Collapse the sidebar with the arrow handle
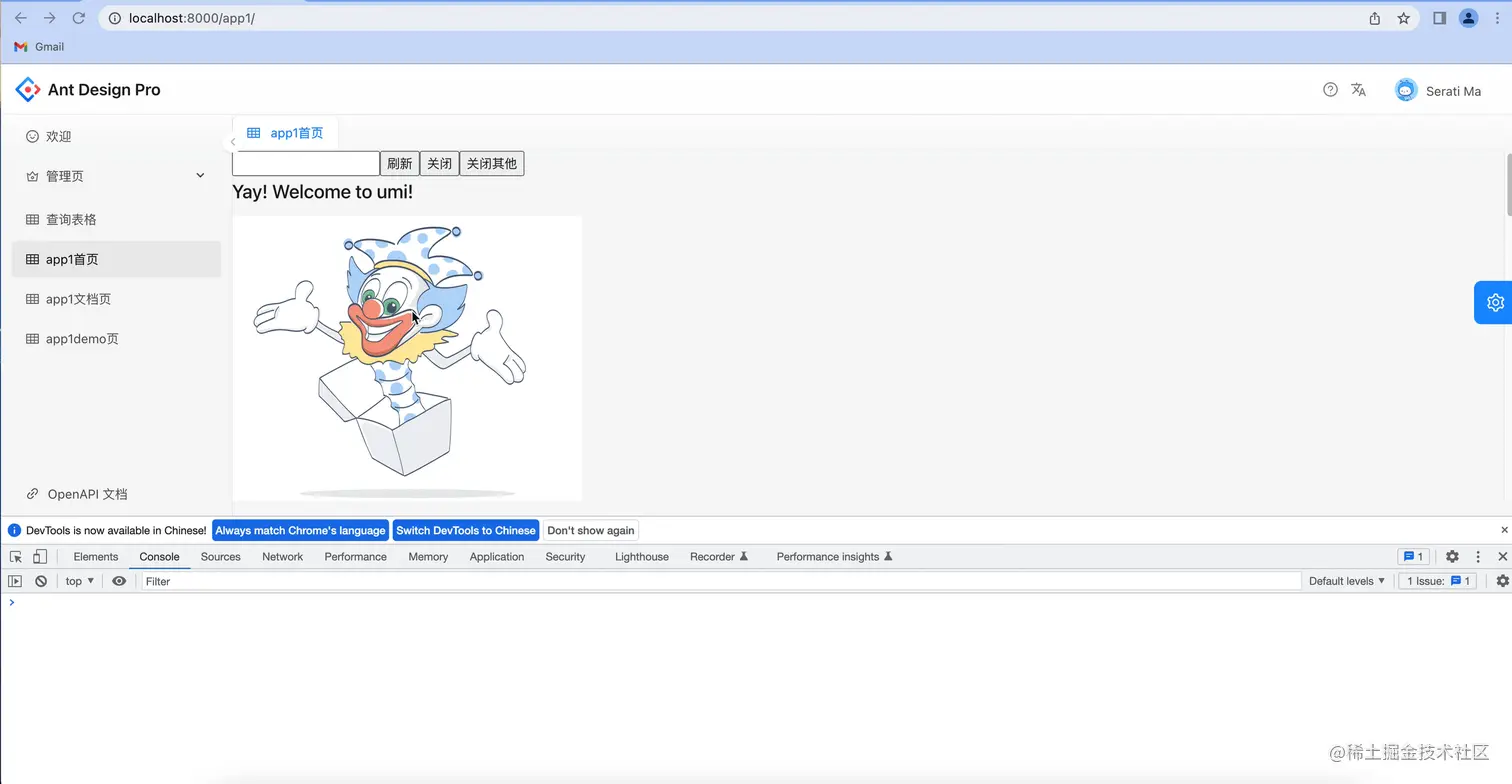Screen dimensions: 1512x784 pos(232,142)
